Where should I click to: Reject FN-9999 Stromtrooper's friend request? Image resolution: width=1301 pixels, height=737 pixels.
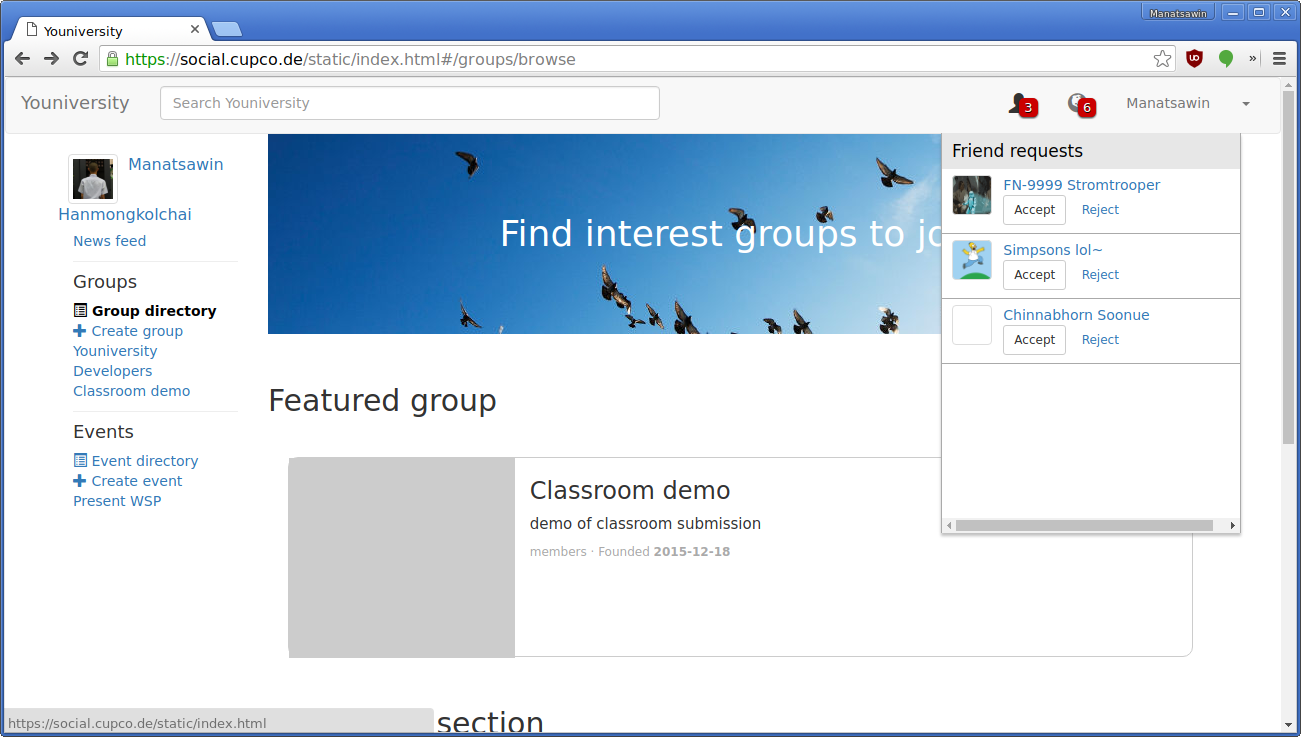(x=1100, y=210)
